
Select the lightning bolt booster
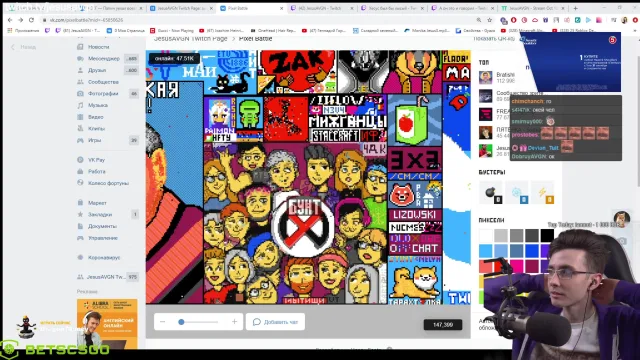[542, 192]
